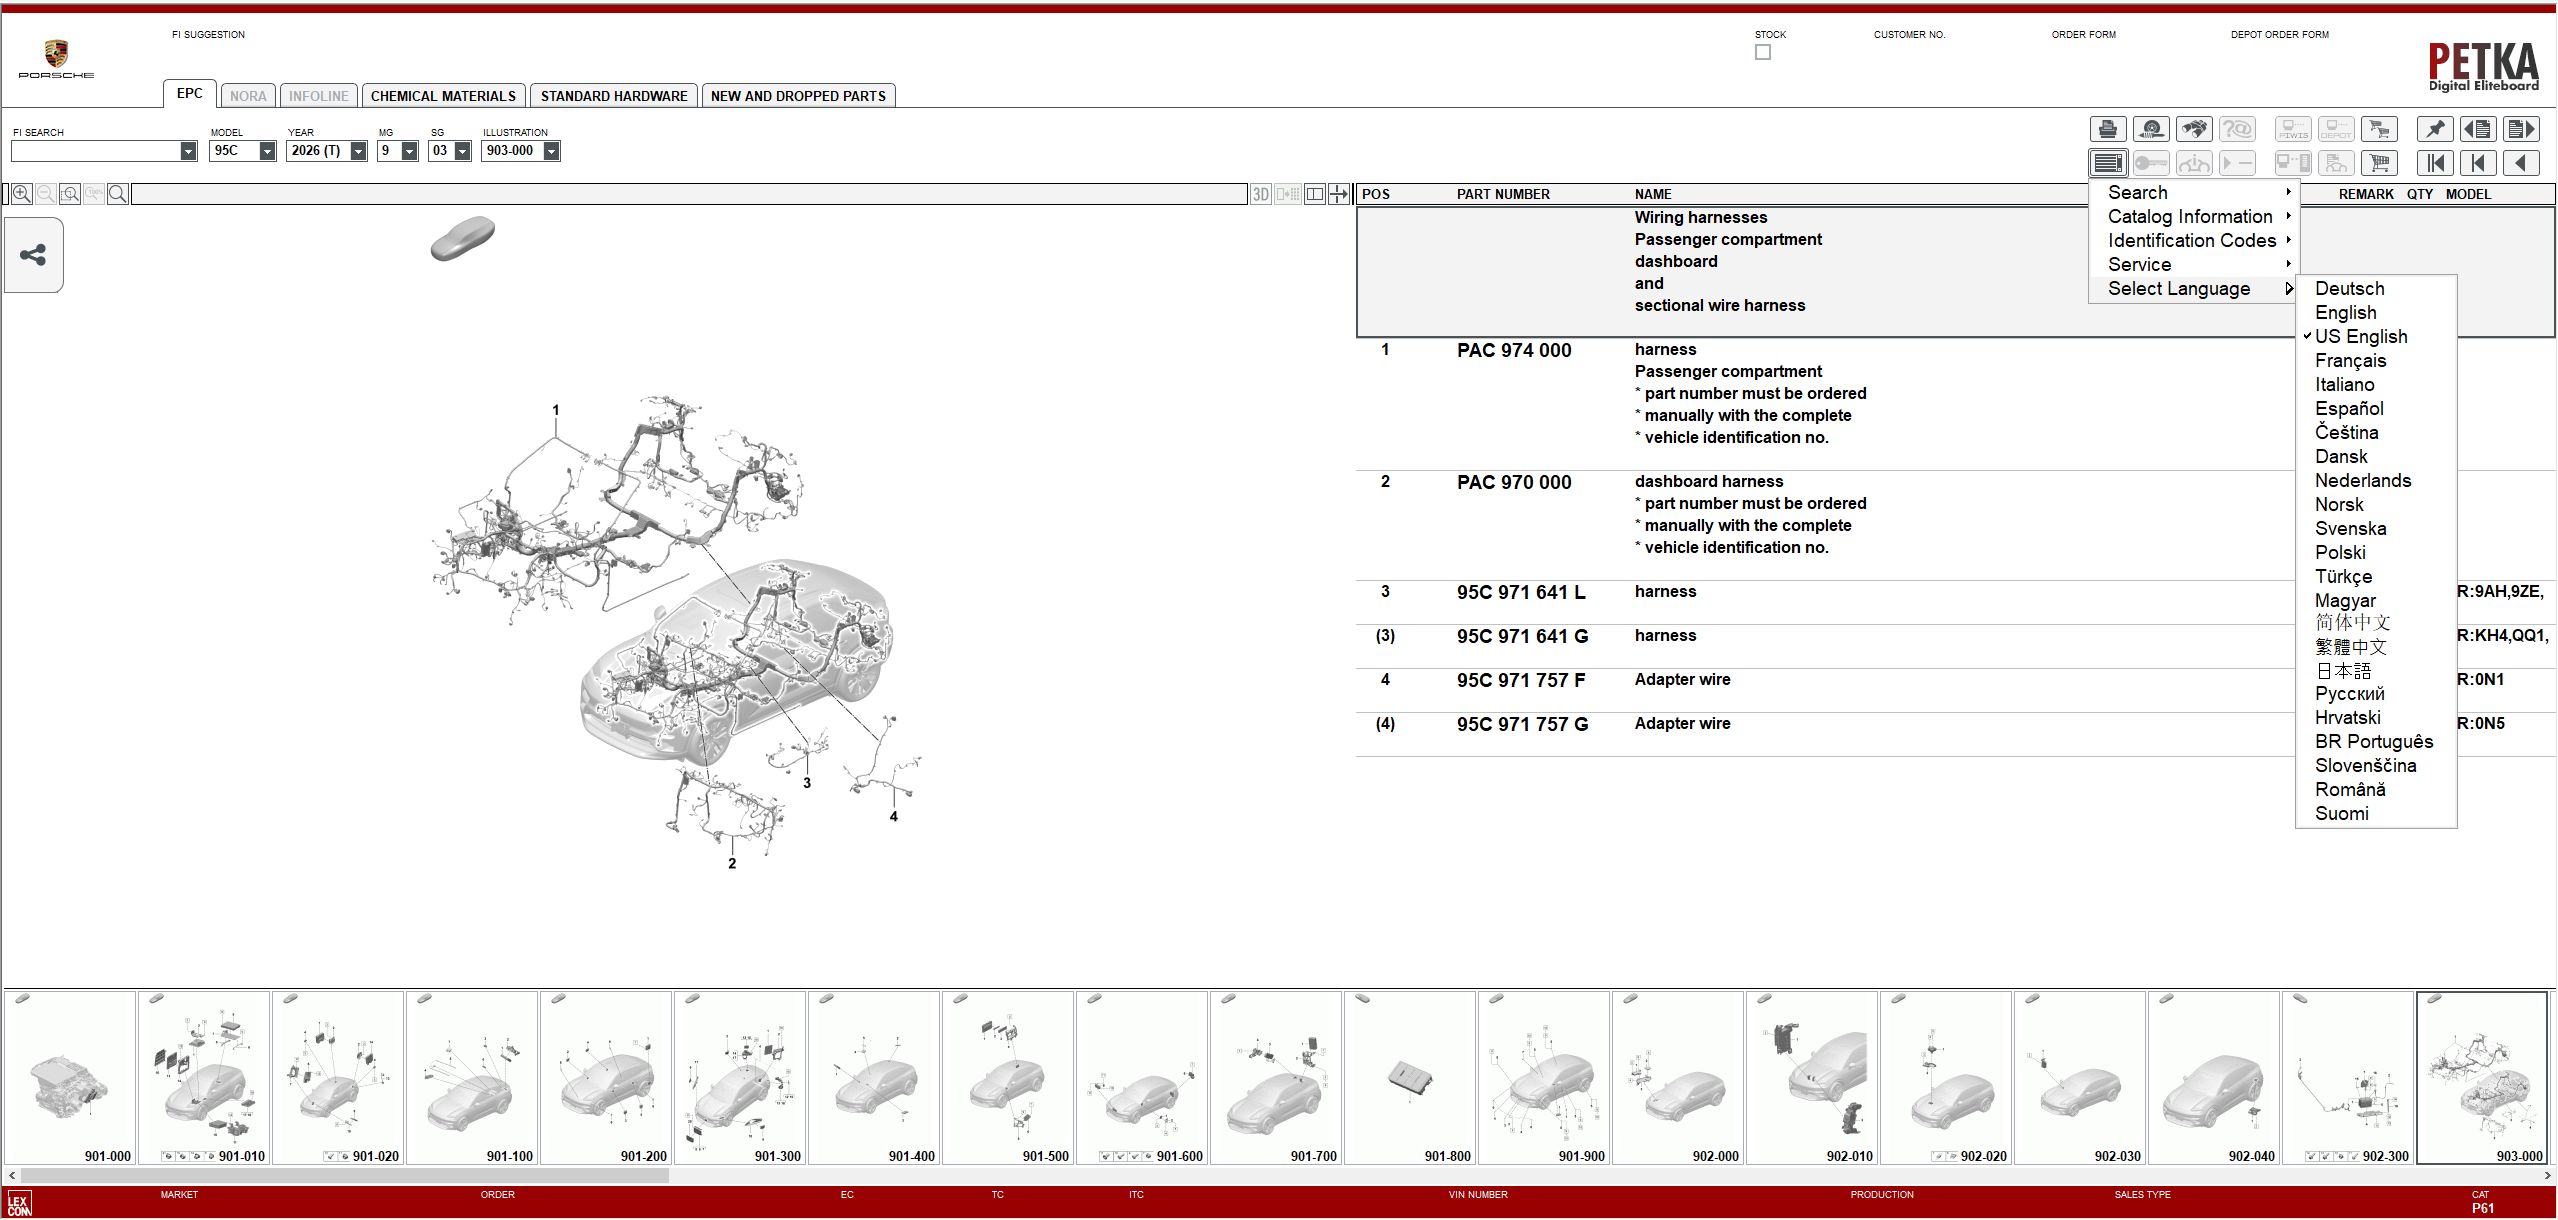The height and width of the screenshot is (1220, 2558).
Task: Open the Print dialog via printer icon
Action: click(2108, 128)
